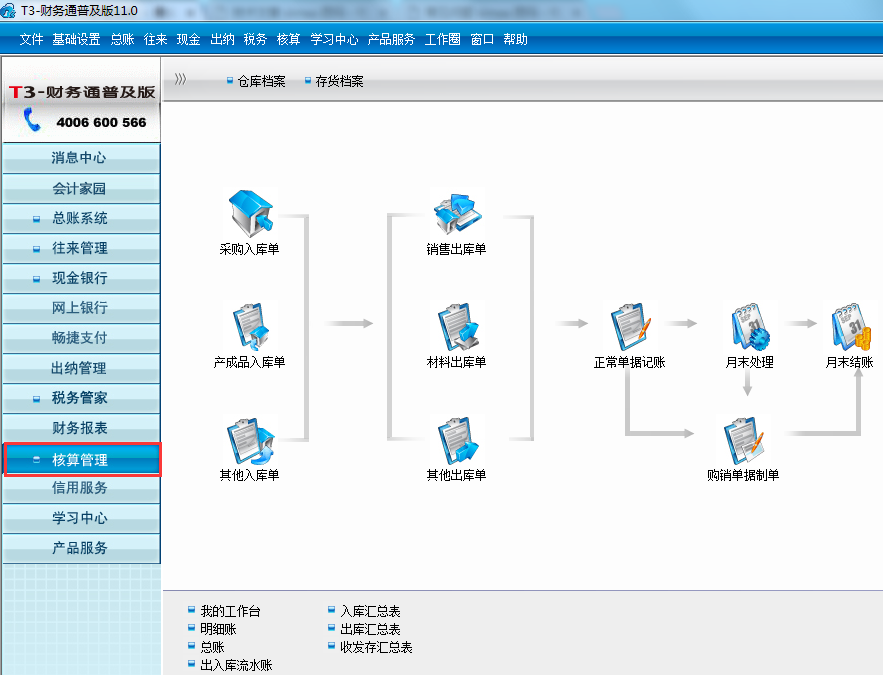Click the 月末结账 month-end closing icon
883x675 pixels.
pyautogui.click(x=849, y=328)
